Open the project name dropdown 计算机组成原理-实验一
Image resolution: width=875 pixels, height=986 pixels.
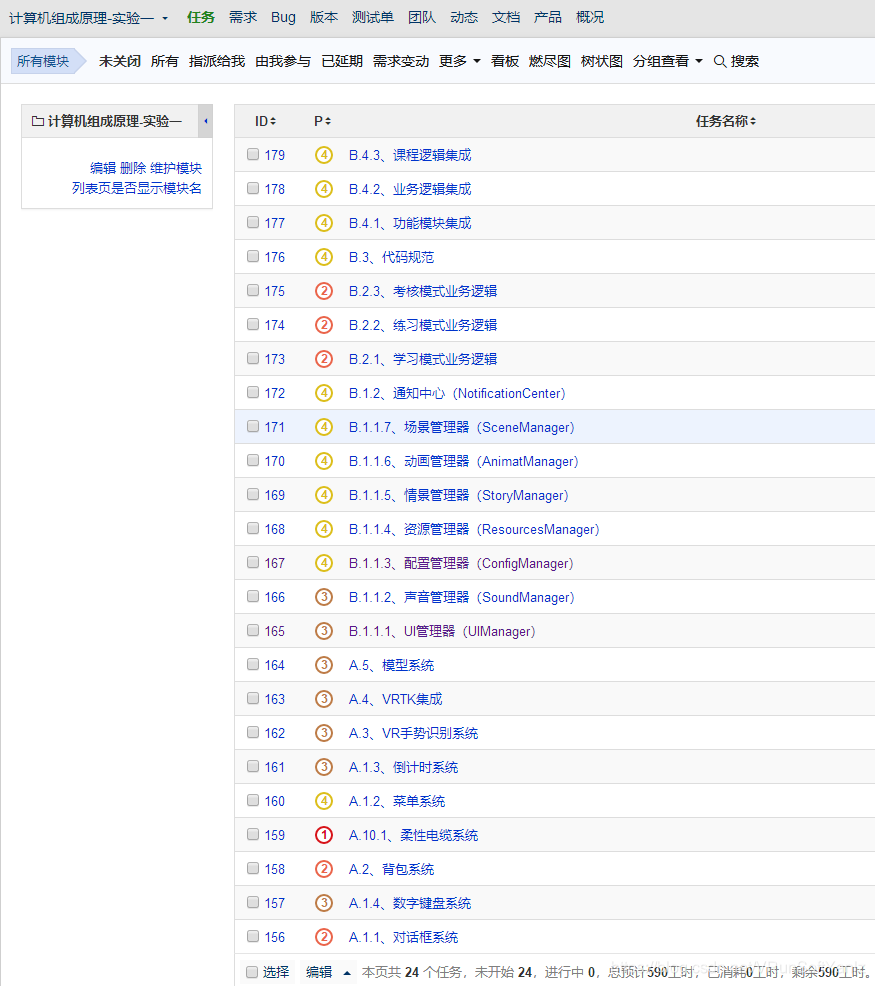(88, 18)
